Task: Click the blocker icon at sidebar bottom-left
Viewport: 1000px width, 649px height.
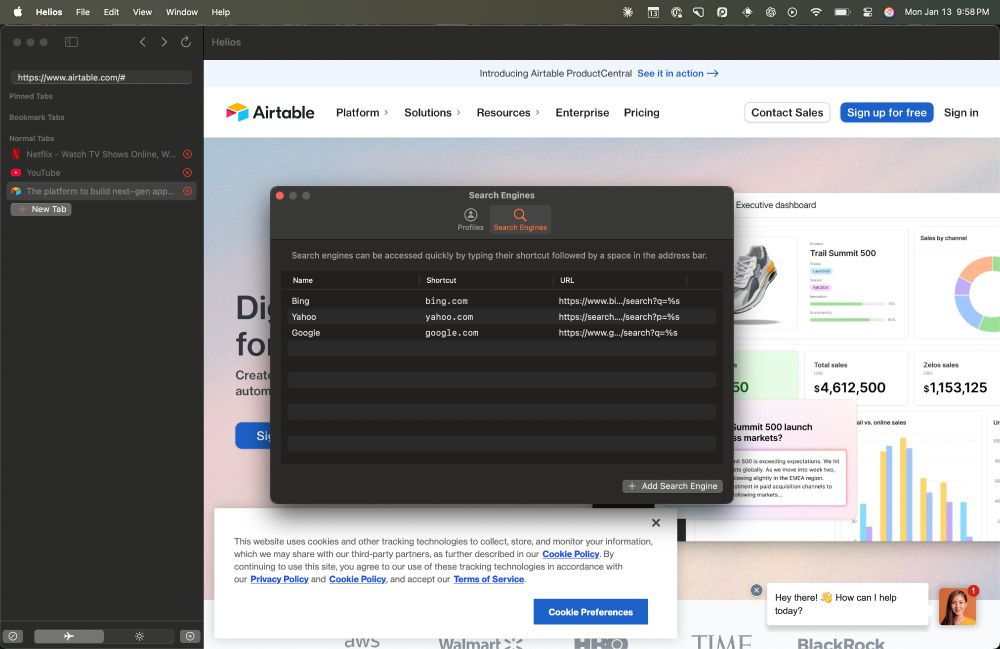Action: click(x=13, y=636)
